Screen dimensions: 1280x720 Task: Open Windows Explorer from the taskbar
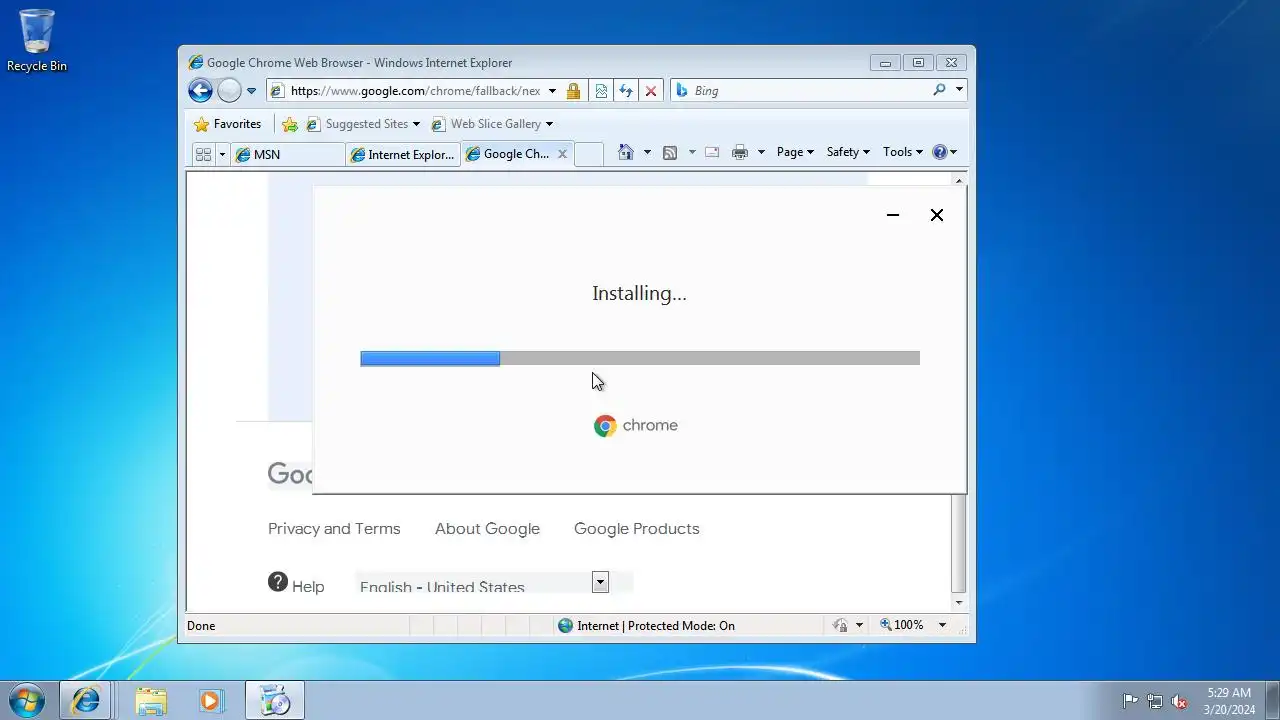coord(151,701)
